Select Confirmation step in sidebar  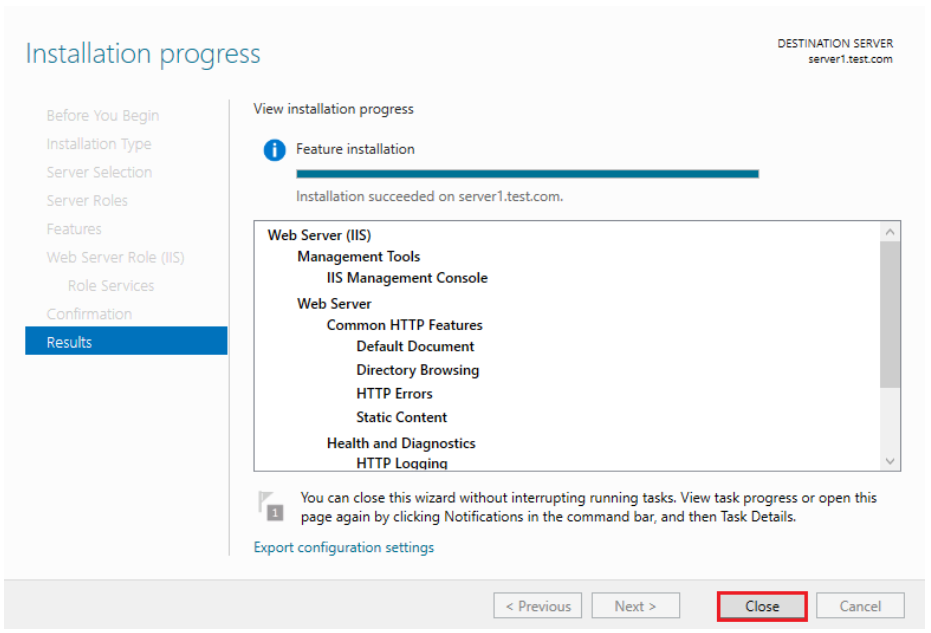point(89,314)
